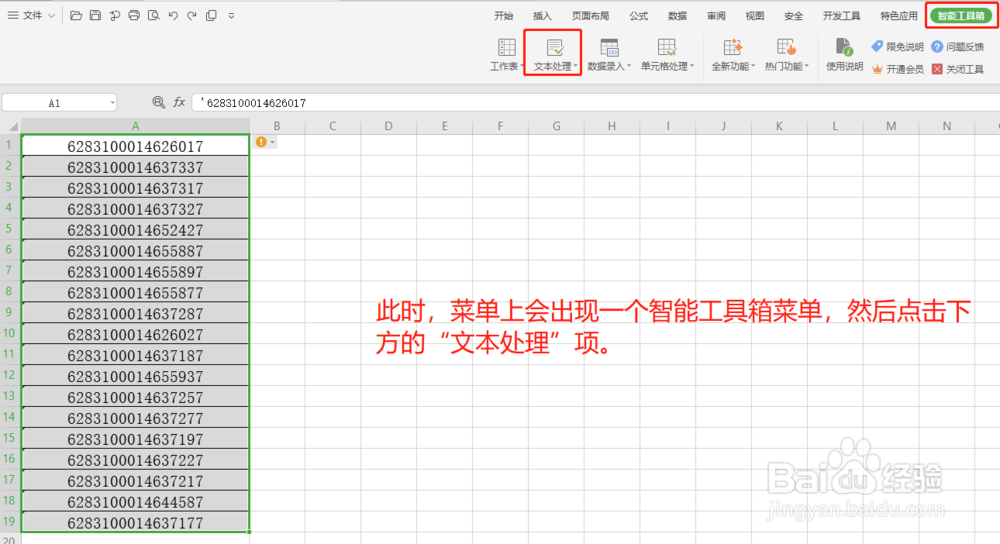Select row header 12

click(9, 375)
